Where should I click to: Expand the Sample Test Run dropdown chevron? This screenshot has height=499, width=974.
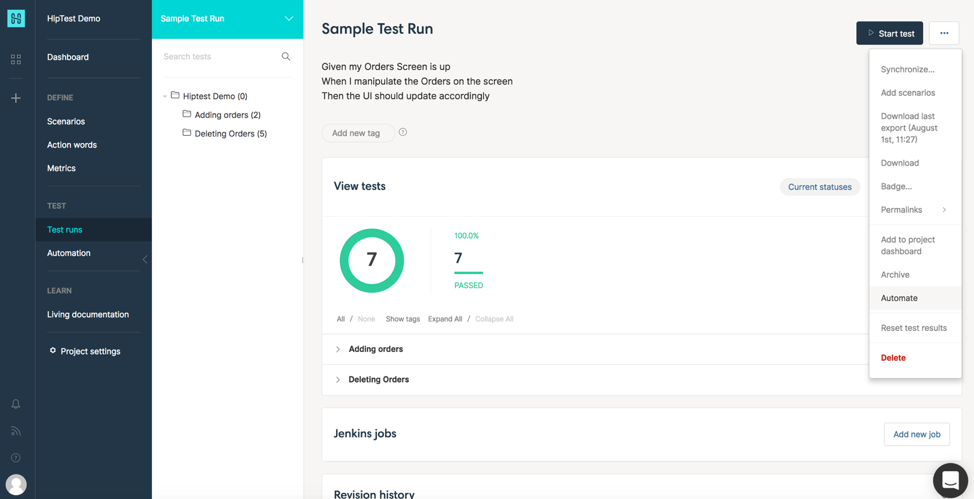pos(289,19)
